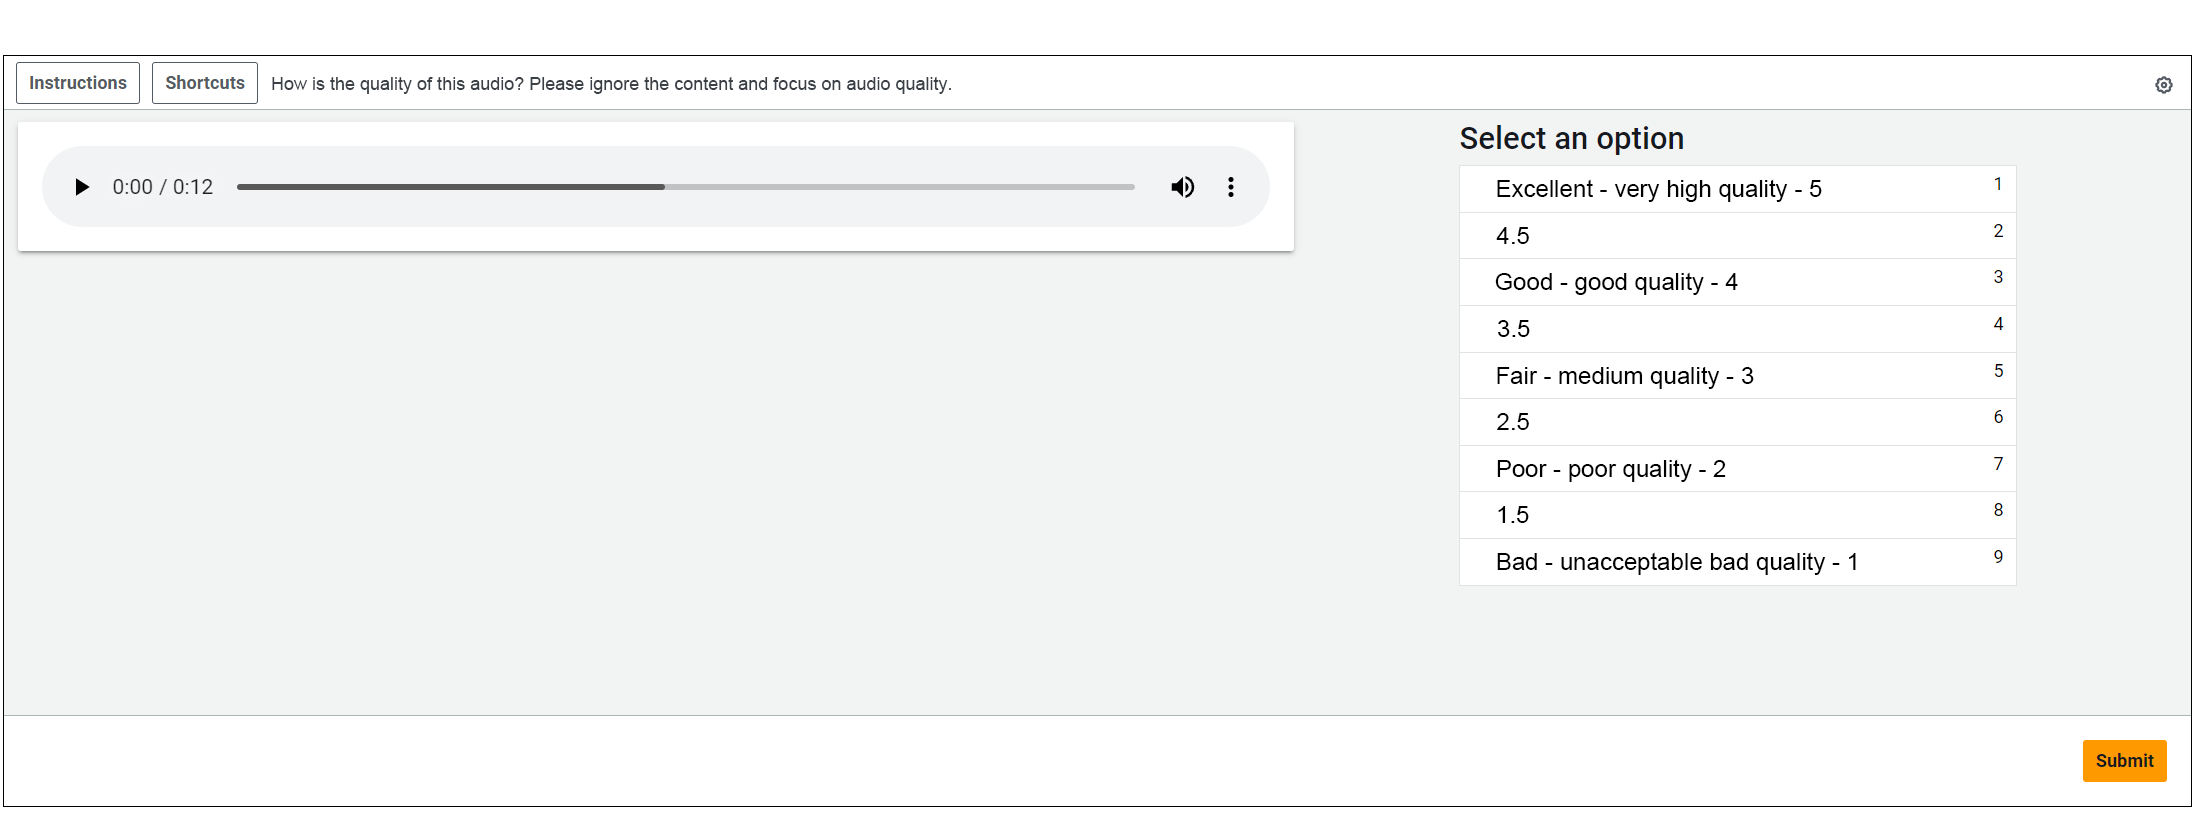
Task: Open the Shortcuts panel
Action: point(205,83)
